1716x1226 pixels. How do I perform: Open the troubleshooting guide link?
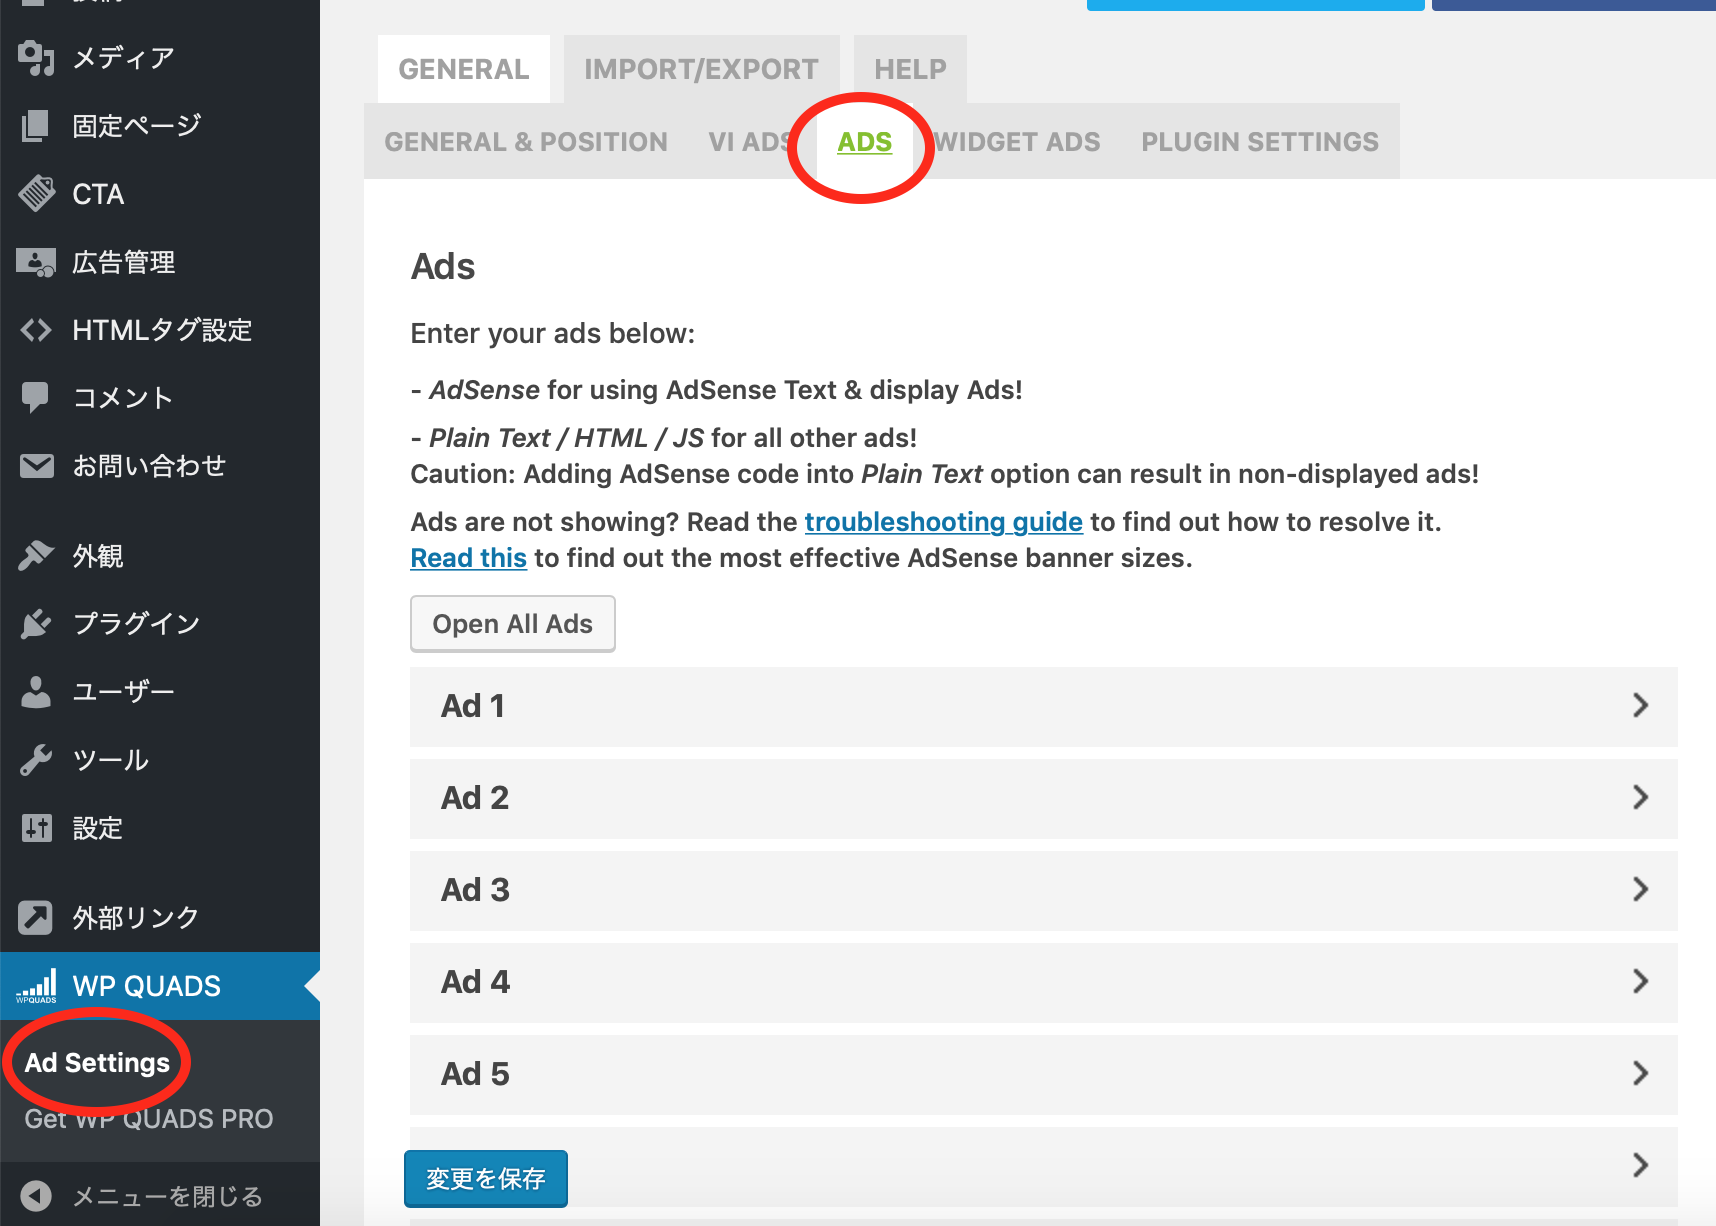pyautogui.click(x=943, y=522)
